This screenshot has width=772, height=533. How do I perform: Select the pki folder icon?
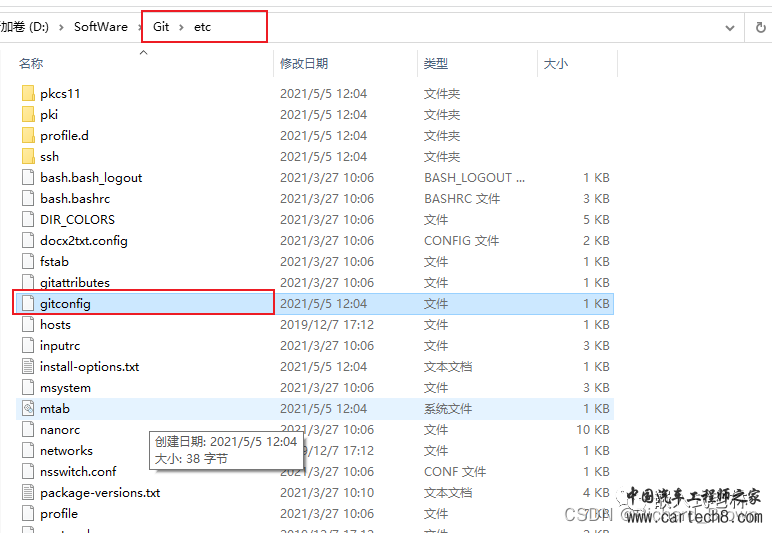point(28,115)
